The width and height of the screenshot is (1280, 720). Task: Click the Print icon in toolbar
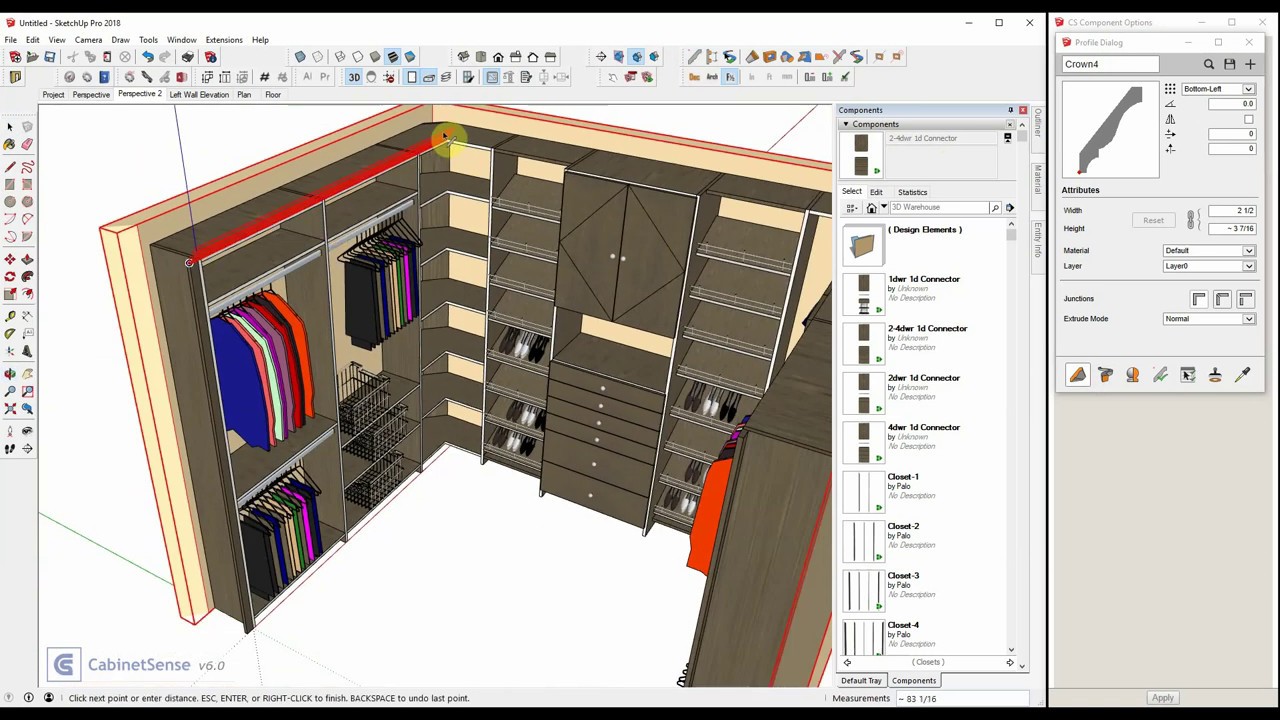(x=188, y=57)
